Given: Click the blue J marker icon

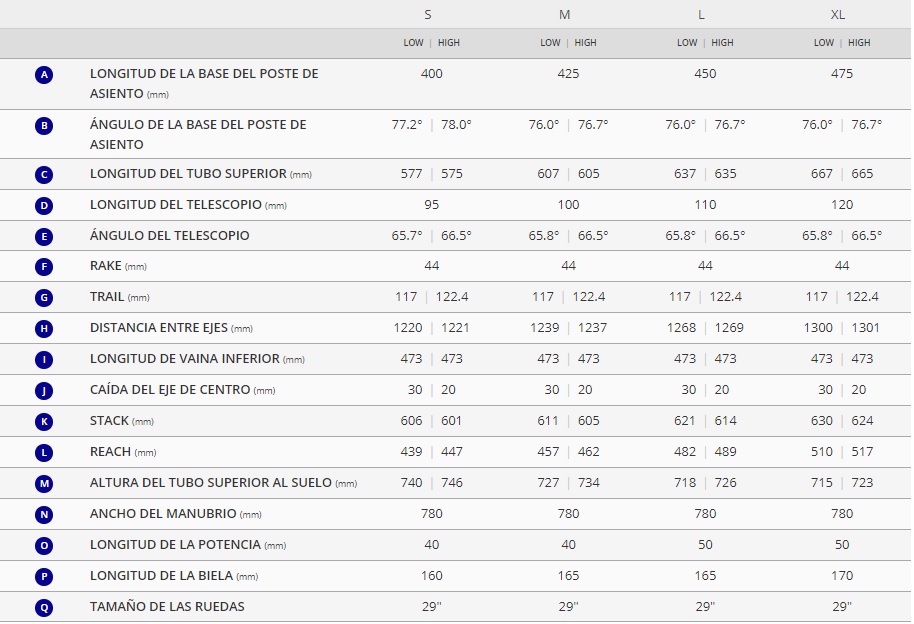Looking at the screenshot, I should click(x=44, y=390).
